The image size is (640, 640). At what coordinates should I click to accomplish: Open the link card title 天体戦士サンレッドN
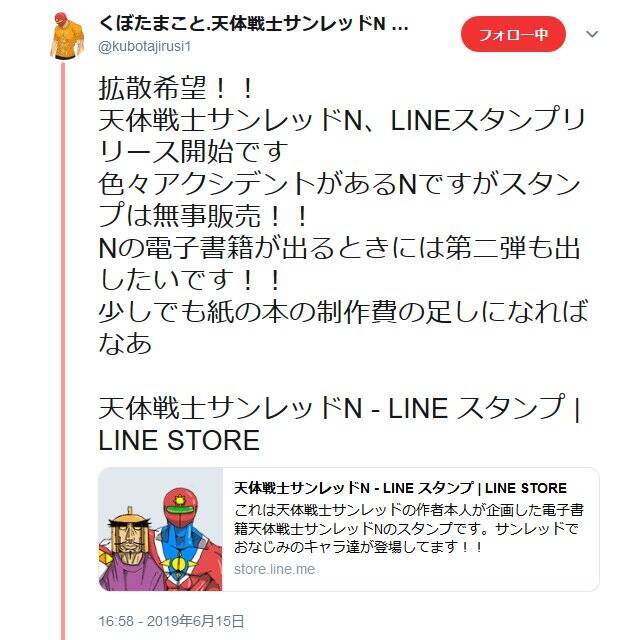(400, 488)
